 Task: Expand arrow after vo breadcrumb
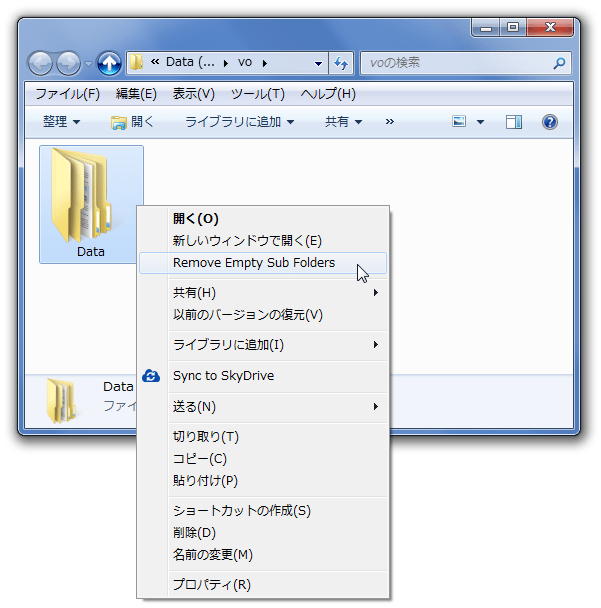[x=264, y=63]
